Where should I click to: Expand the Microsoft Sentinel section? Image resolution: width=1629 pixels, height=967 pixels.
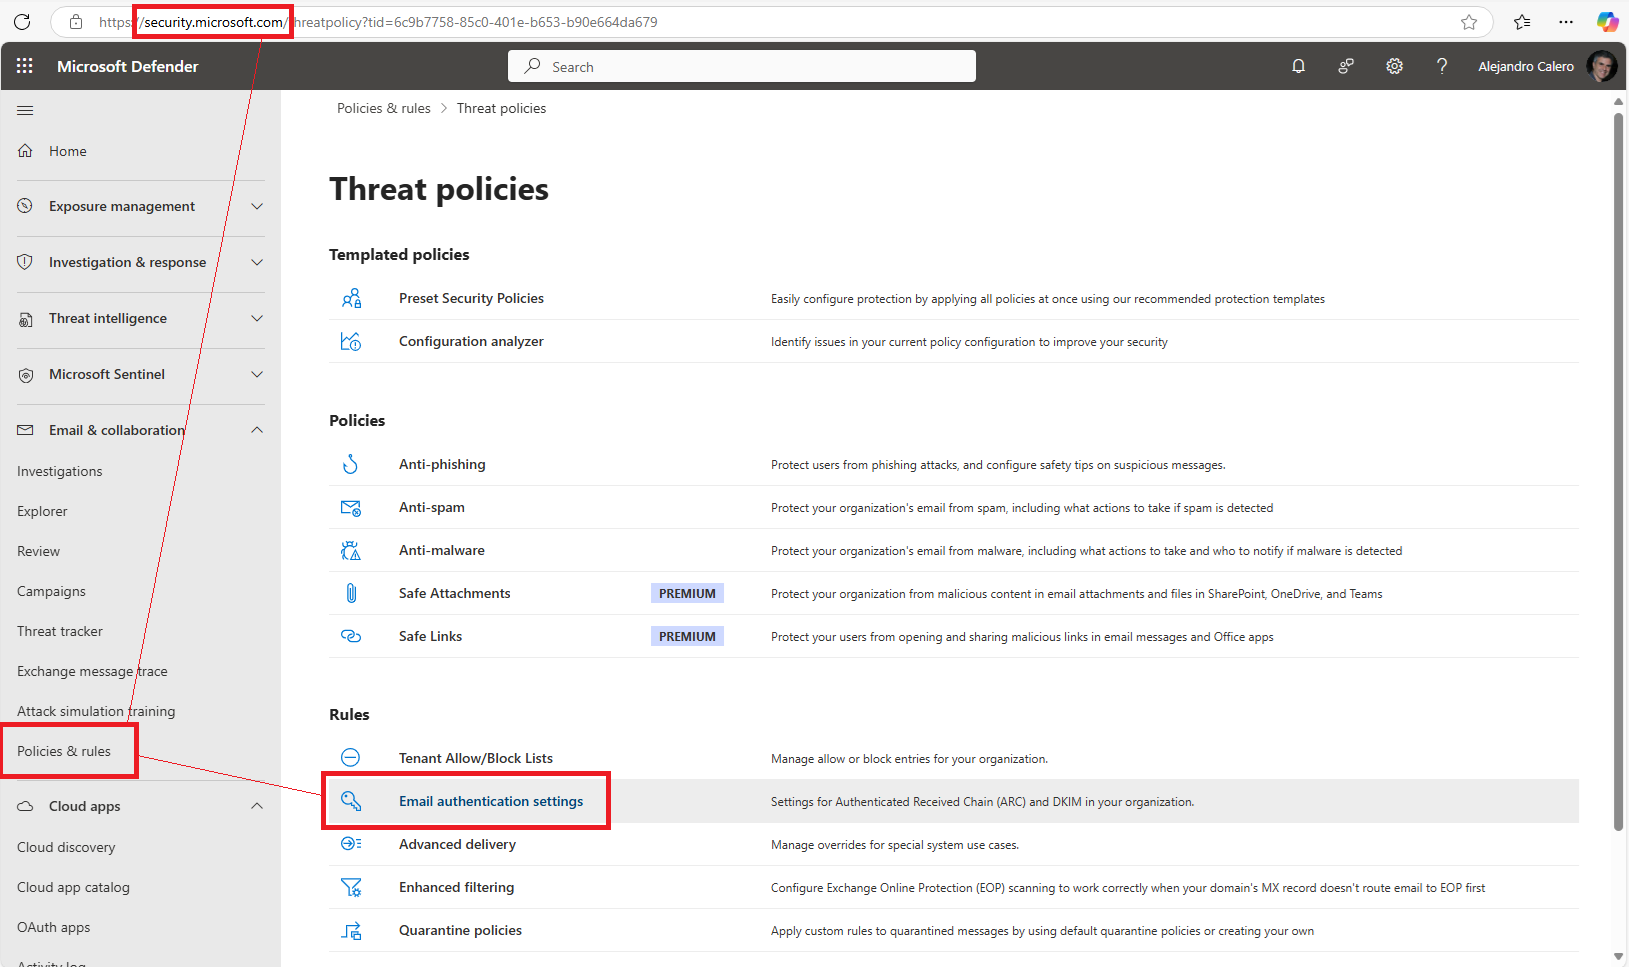click(x=257, y=374)
